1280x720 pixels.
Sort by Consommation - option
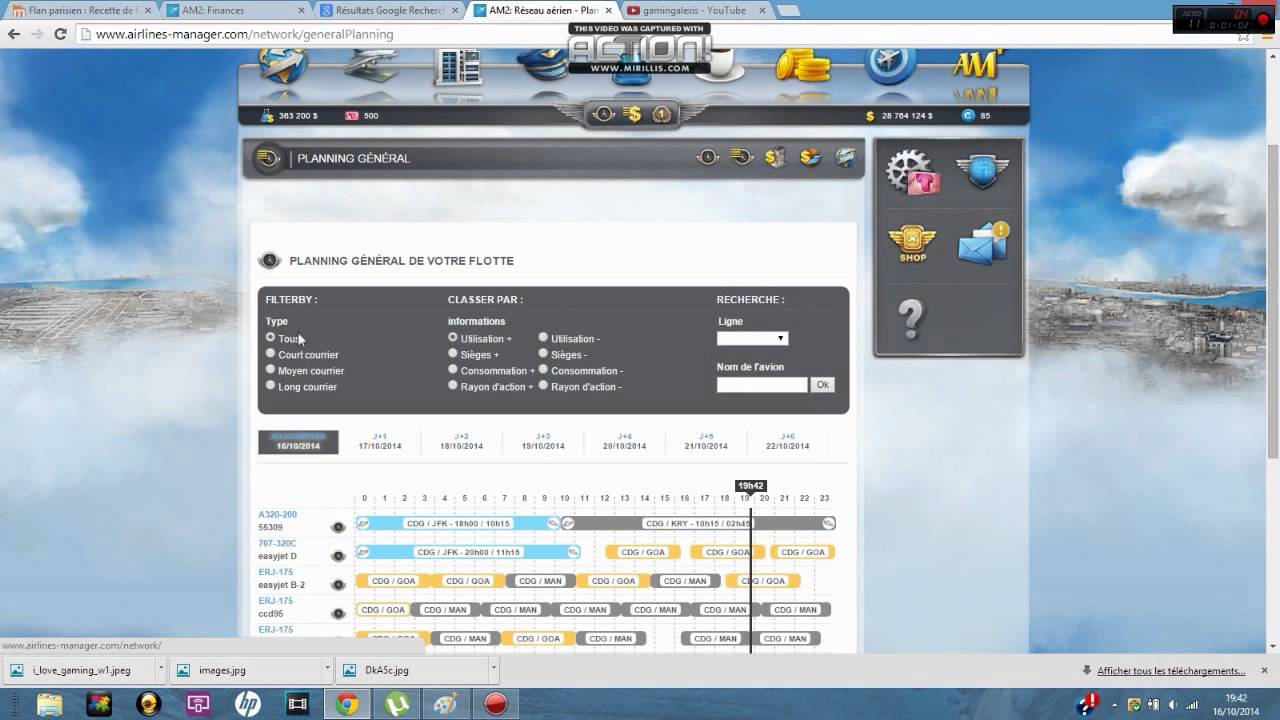pyautogui.click(x=543, y=370)
